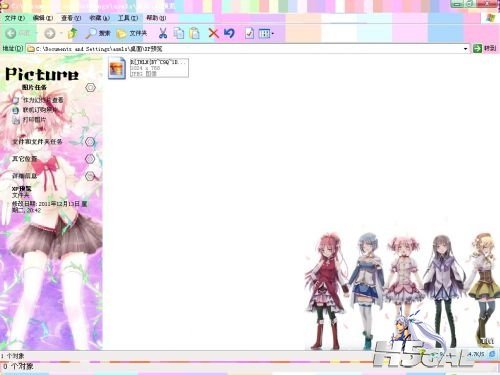The image size is (500, 375).
Task: Expand the address bar dropdown arrow
Action: pyautogui.click(x=465, y=49)
